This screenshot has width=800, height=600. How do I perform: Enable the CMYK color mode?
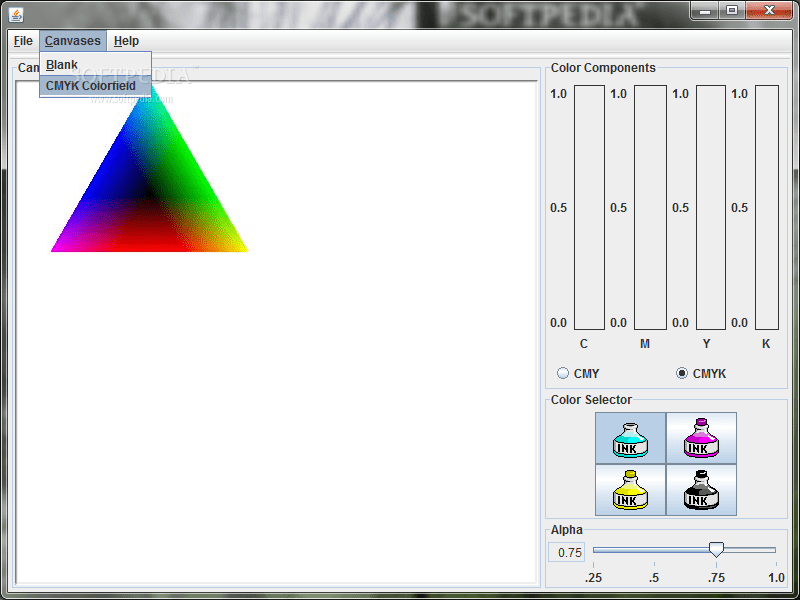(x=683, y=373)
